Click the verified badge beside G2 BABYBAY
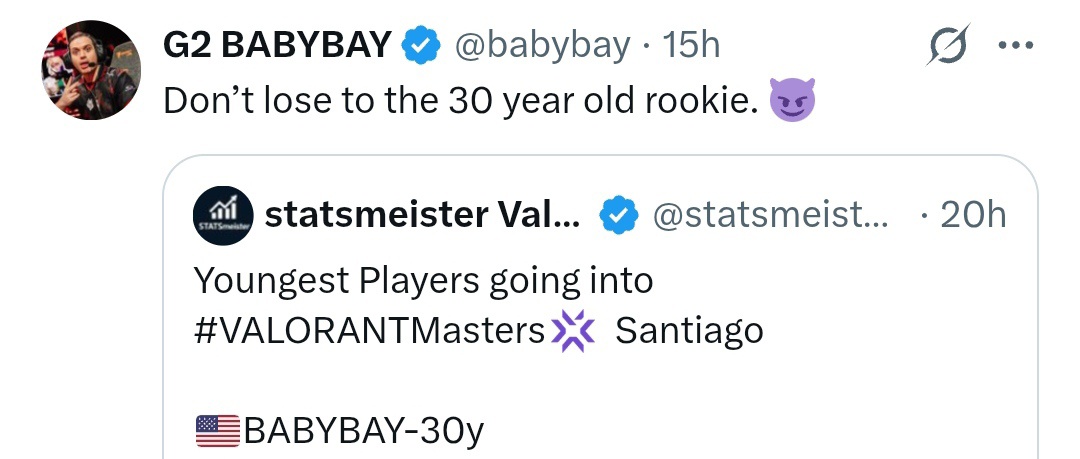This screenshot has height=459, width=1080. 422,46
